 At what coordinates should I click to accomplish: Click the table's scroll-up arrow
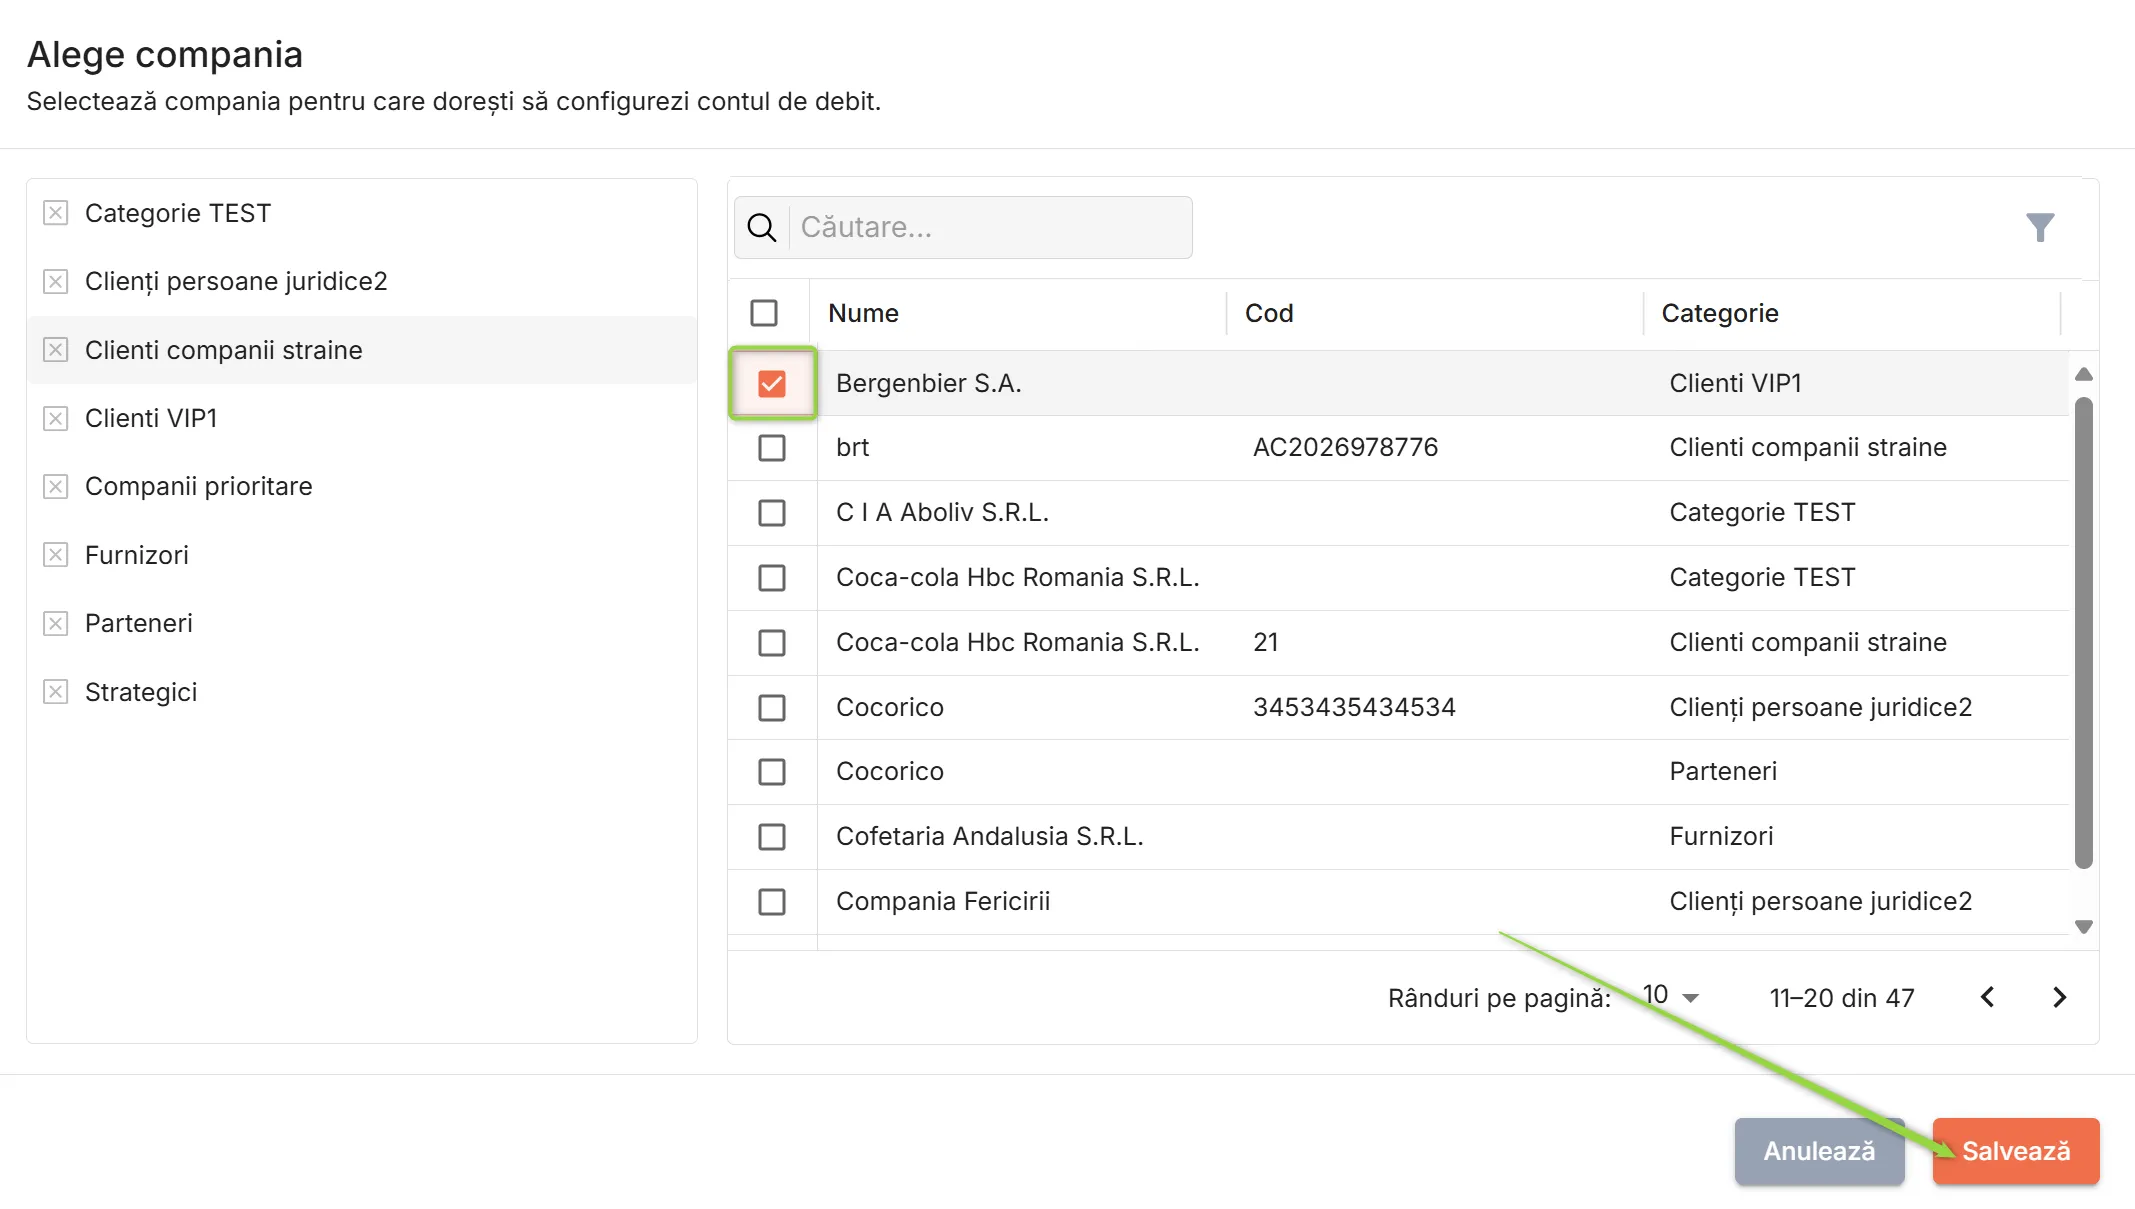2084,374
